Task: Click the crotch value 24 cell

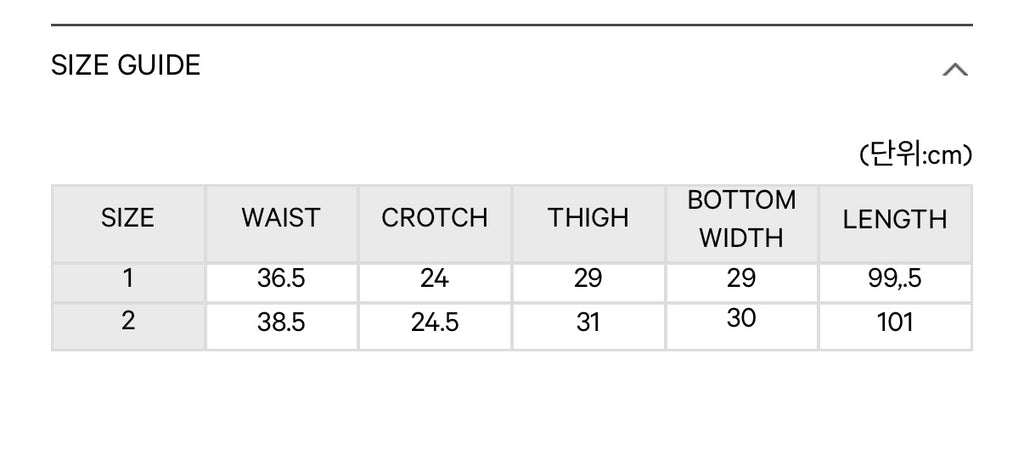Action: point(435,283)
